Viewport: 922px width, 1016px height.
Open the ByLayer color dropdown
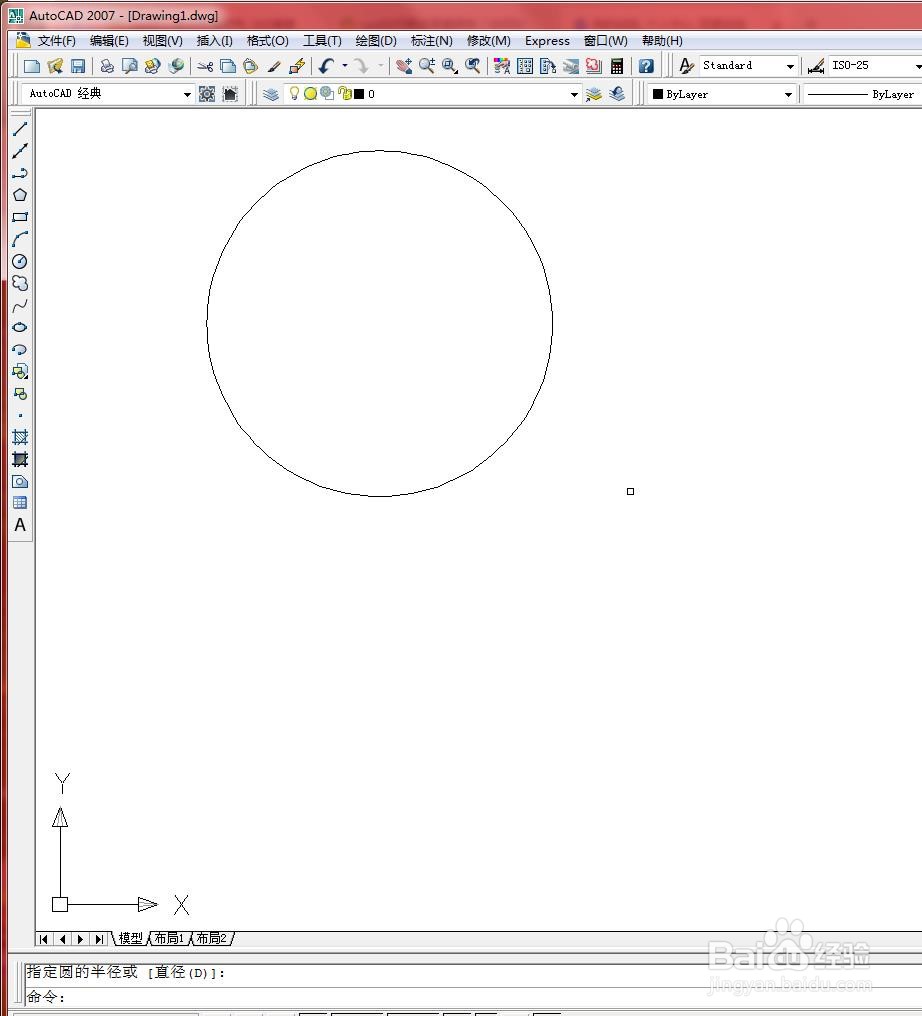coord(789,95)
